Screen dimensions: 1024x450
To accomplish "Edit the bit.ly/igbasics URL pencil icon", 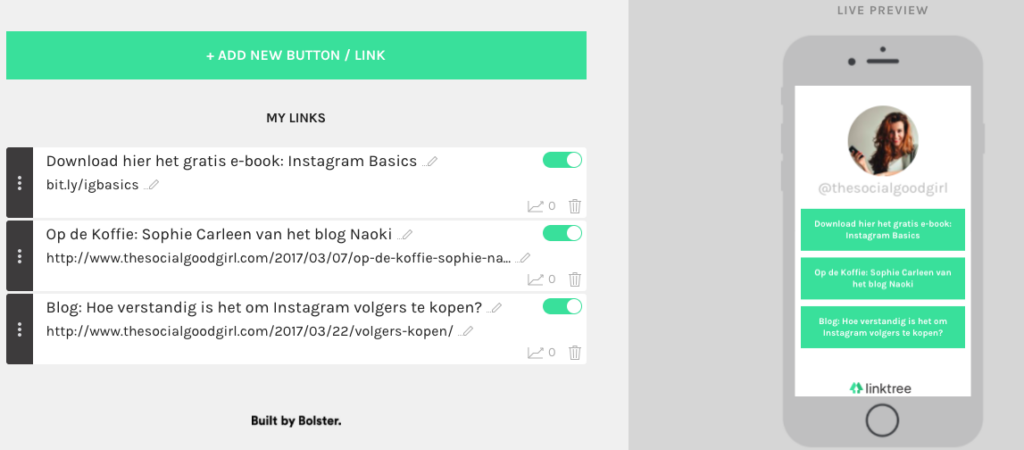I will click(152, 185).
